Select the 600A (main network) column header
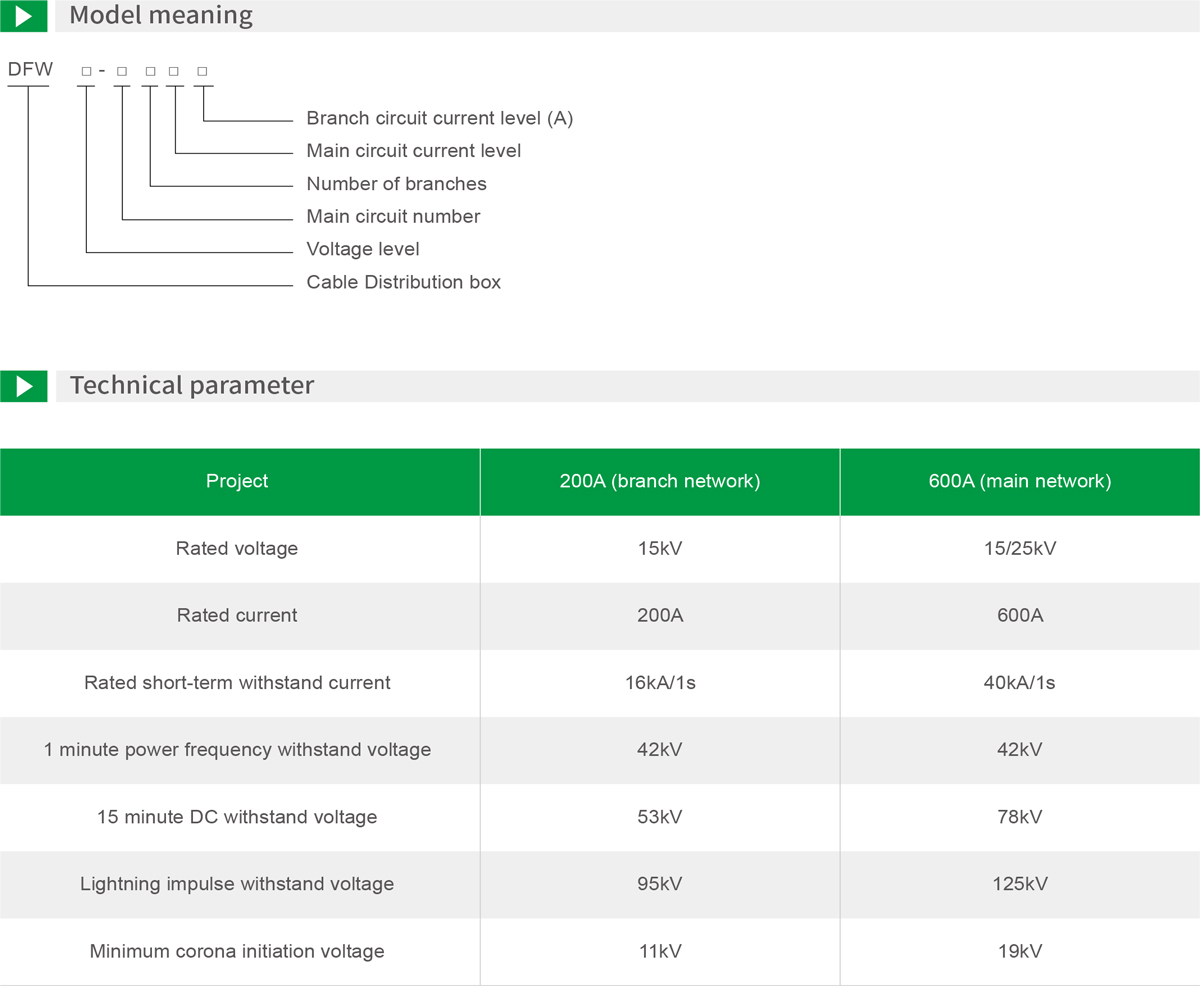The width and height of the screenshot is (1200, 986). pyautogui.click(x=1020, y=481)
